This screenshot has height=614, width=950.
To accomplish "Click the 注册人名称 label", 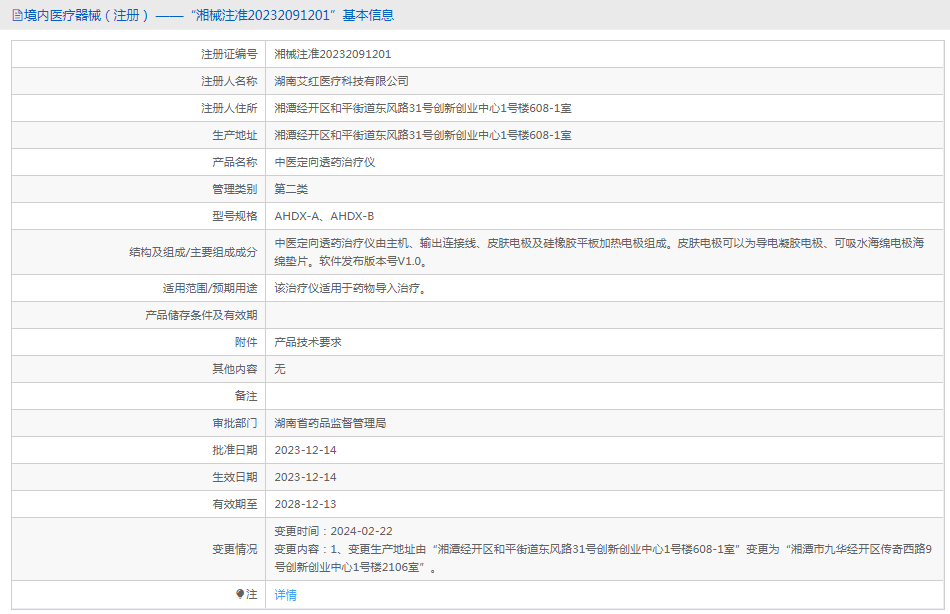I will coord(229,81).
